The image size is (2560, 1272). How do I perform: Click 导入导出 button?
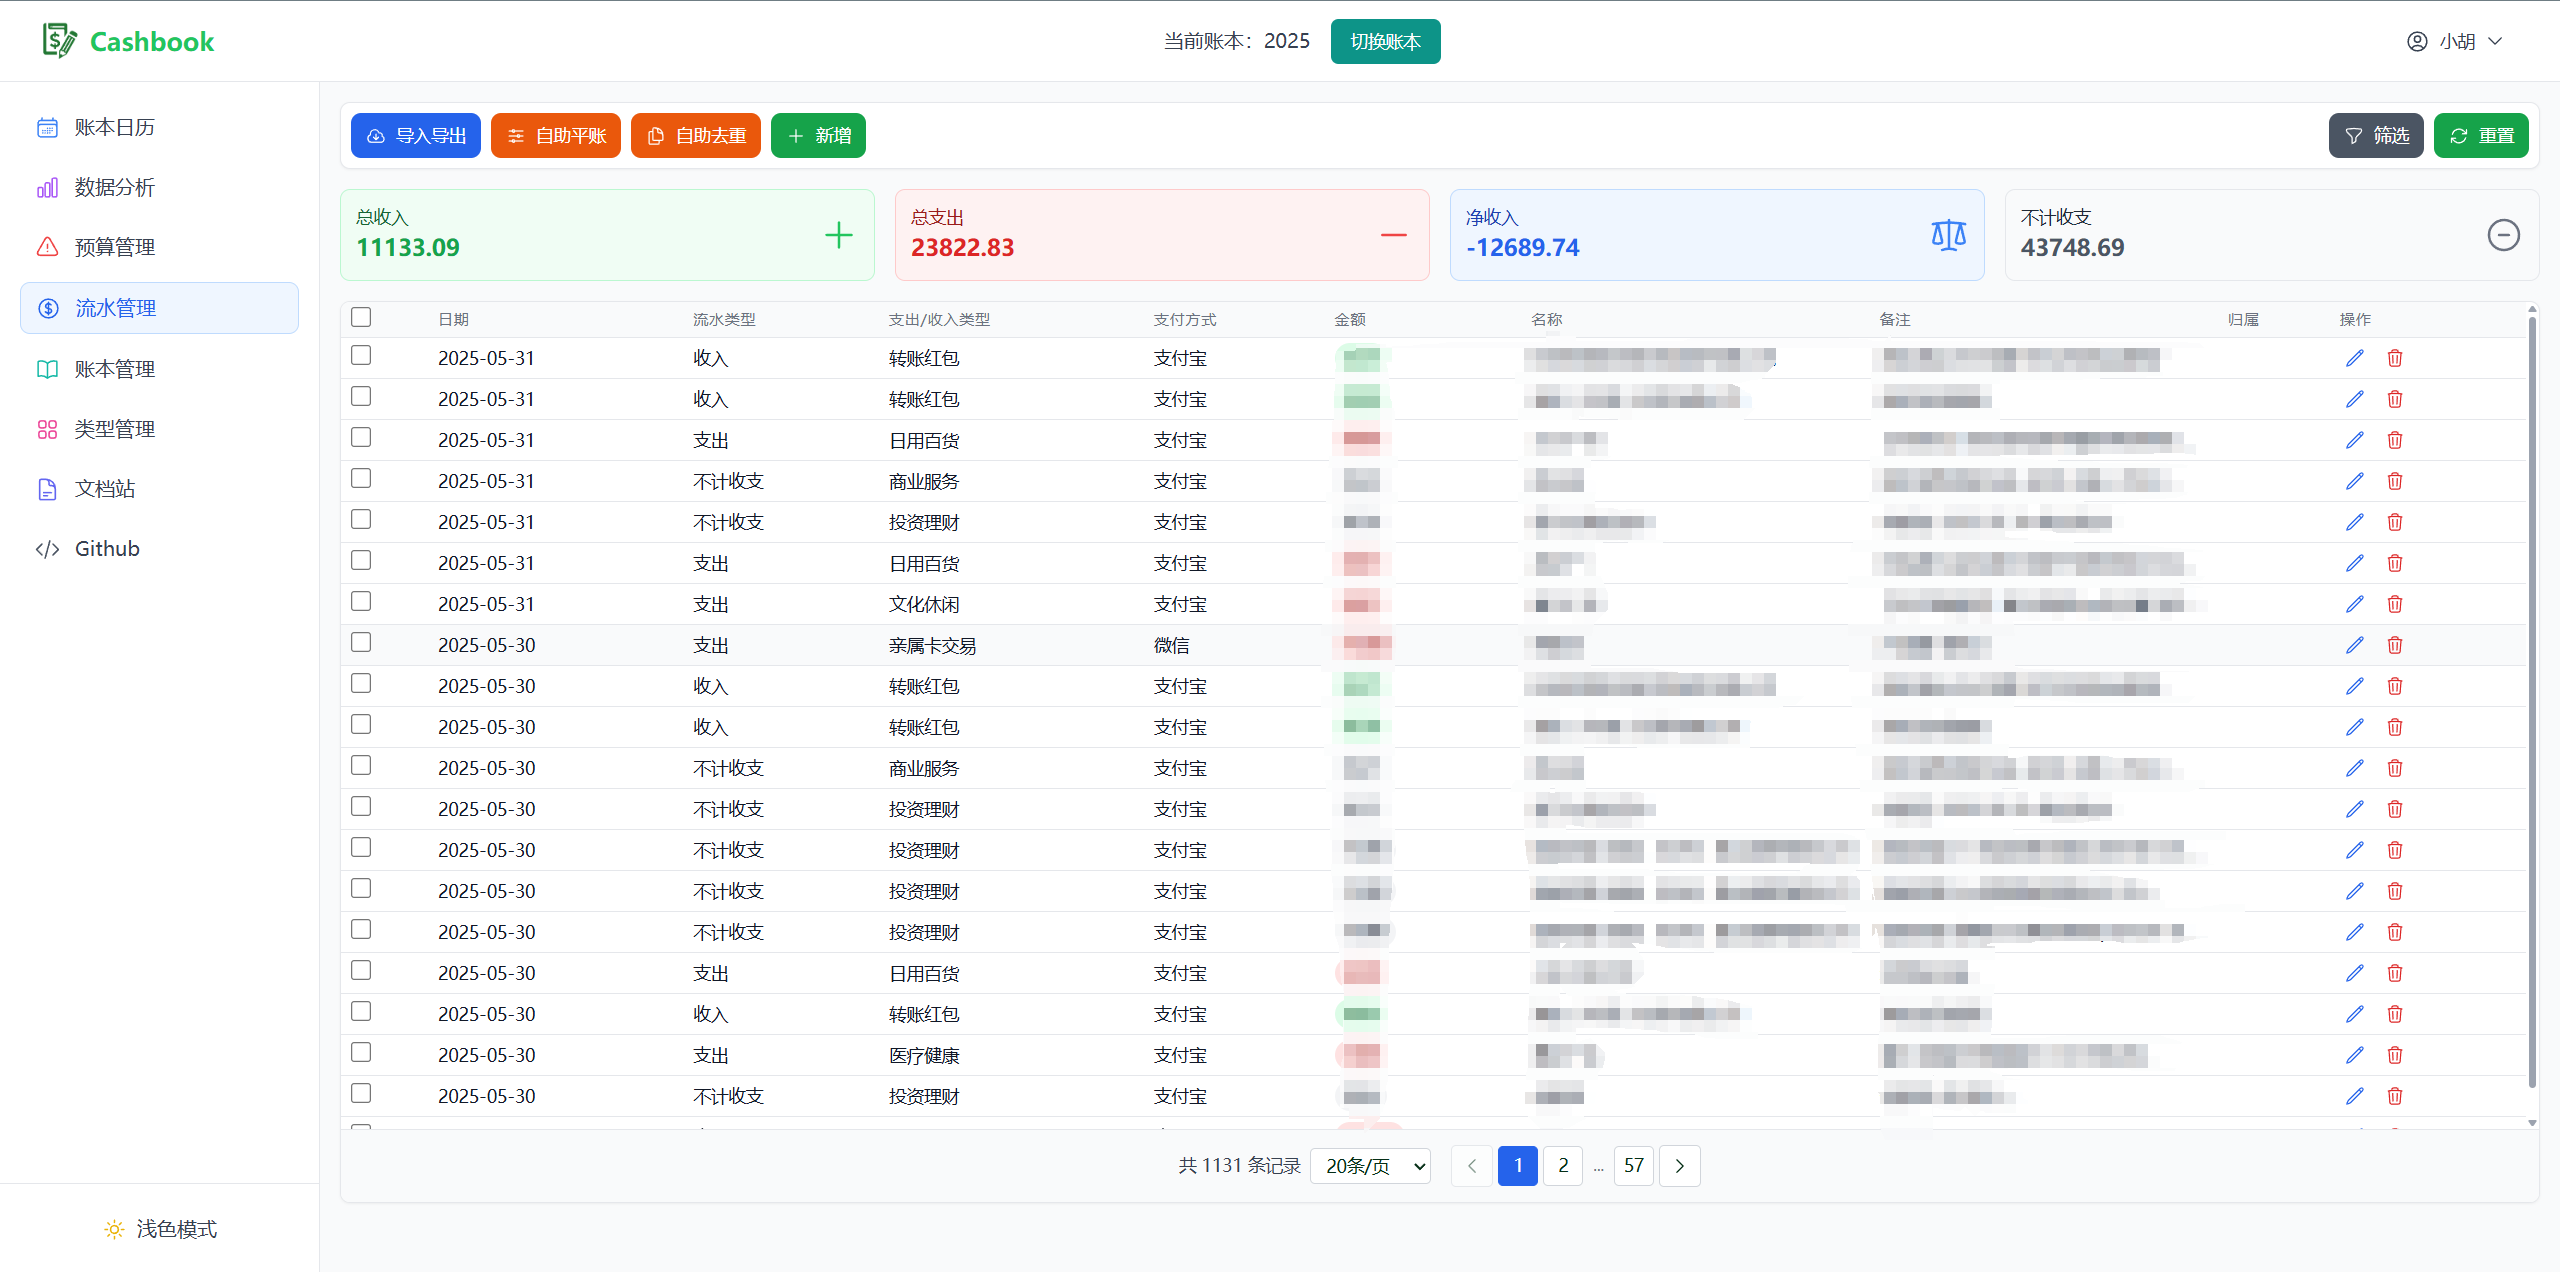(416, 135)
